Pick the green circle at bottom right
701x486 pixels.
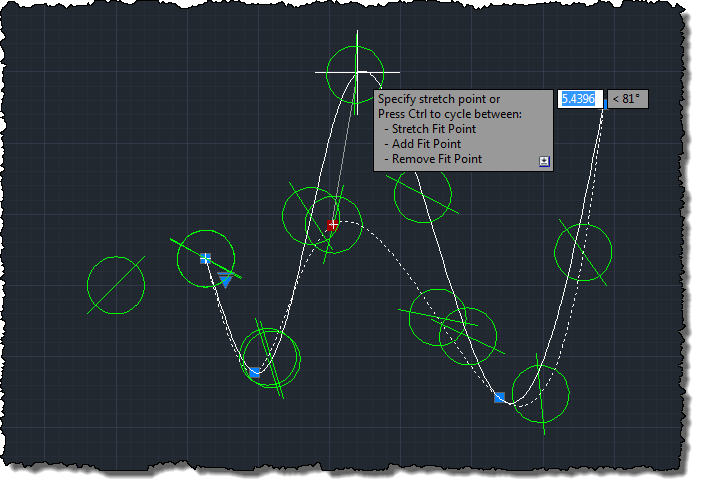[540, 392]
